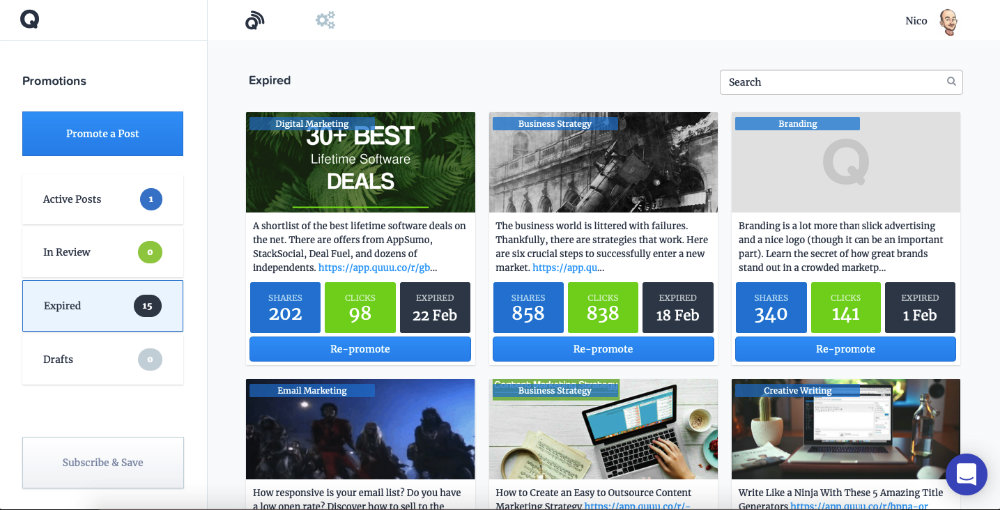The height and width of the screenshot is (510, 1000).
Task: Click the Expired page heading
Action: (x=270, y=80)
